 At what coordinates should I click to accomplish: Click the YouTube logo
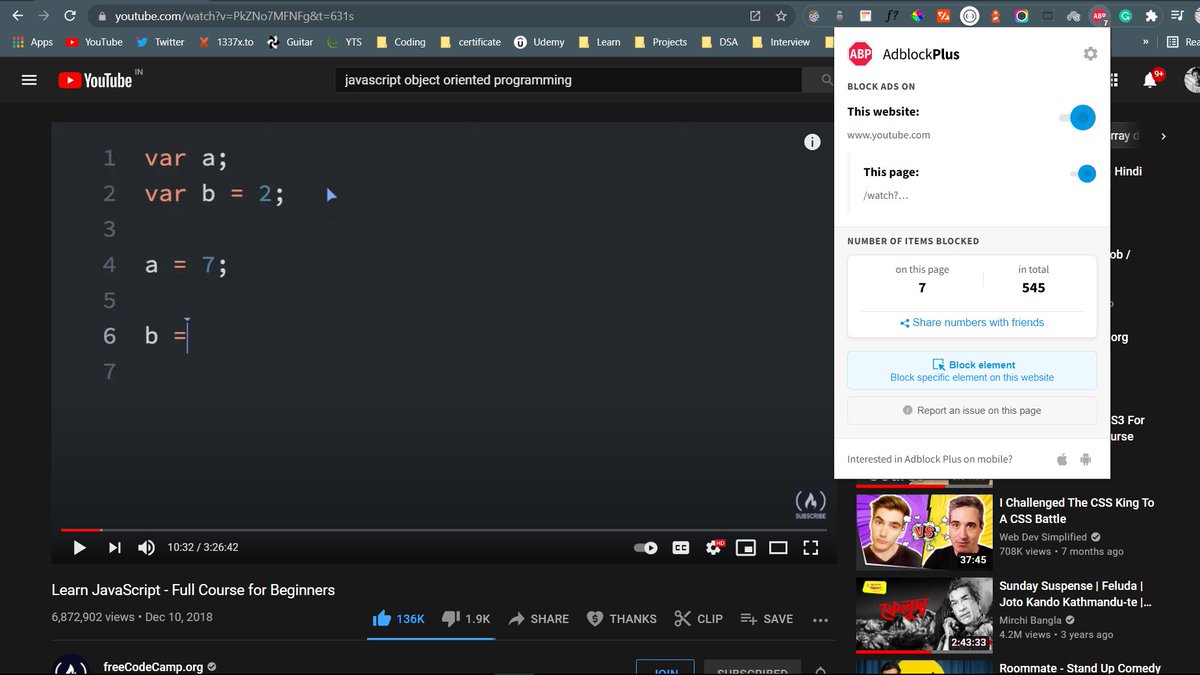tap(95, 80)
